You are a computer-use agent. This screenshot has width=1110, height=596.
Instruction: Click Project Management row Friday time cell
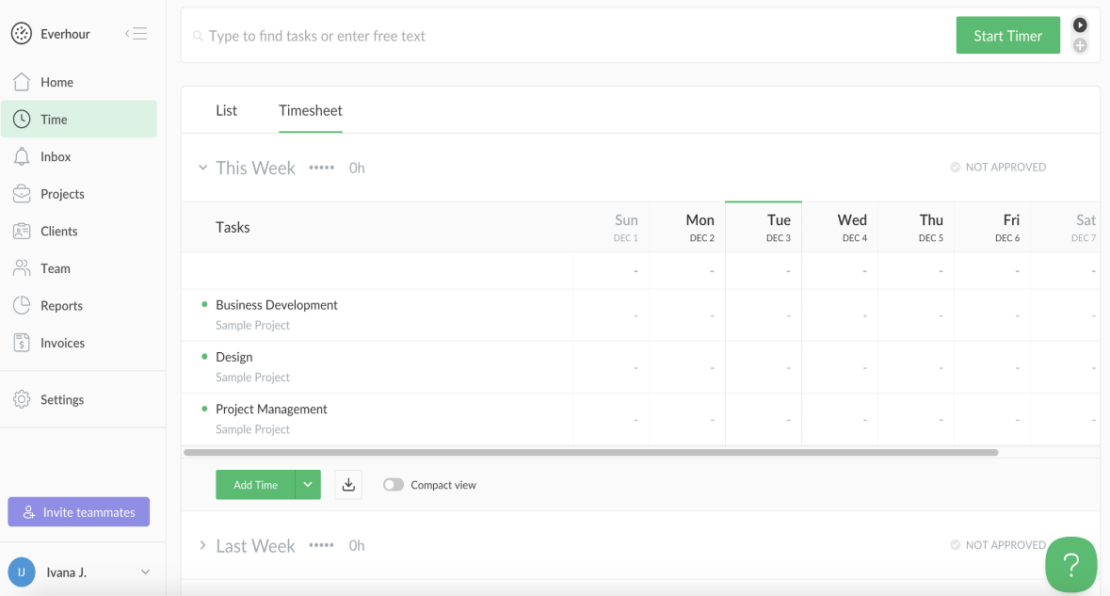point(992,420)
